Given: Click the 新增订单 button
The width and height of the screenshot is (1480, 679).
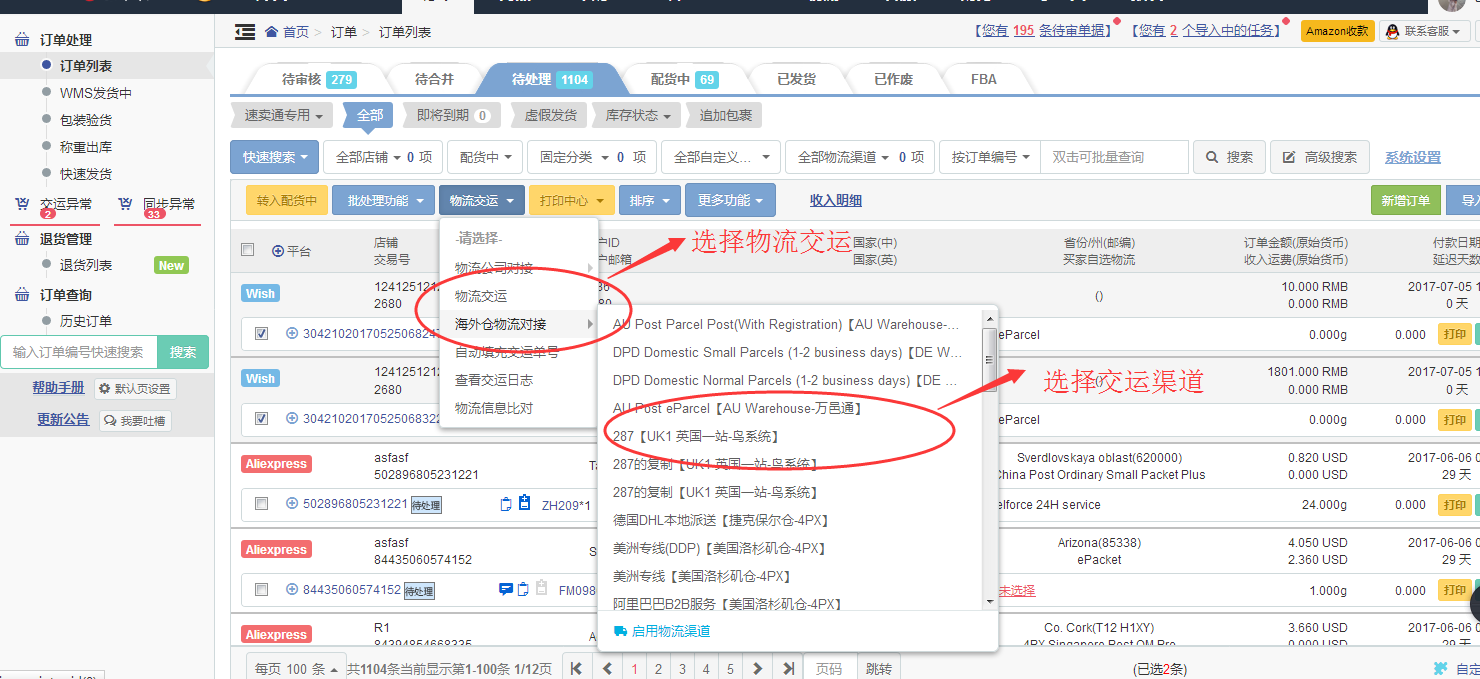Looking at the screenshot, I should pos(1405,200).
